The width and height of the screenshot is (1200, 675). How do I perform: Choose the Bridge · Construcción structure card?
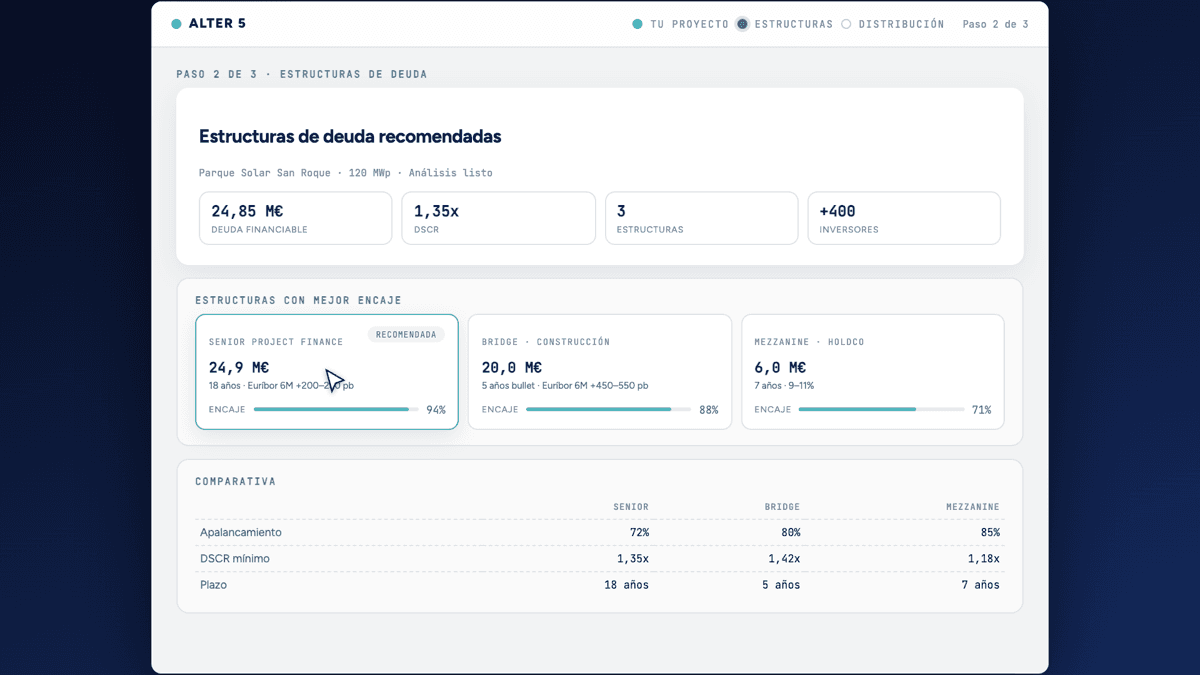click(x=600, y=372)
